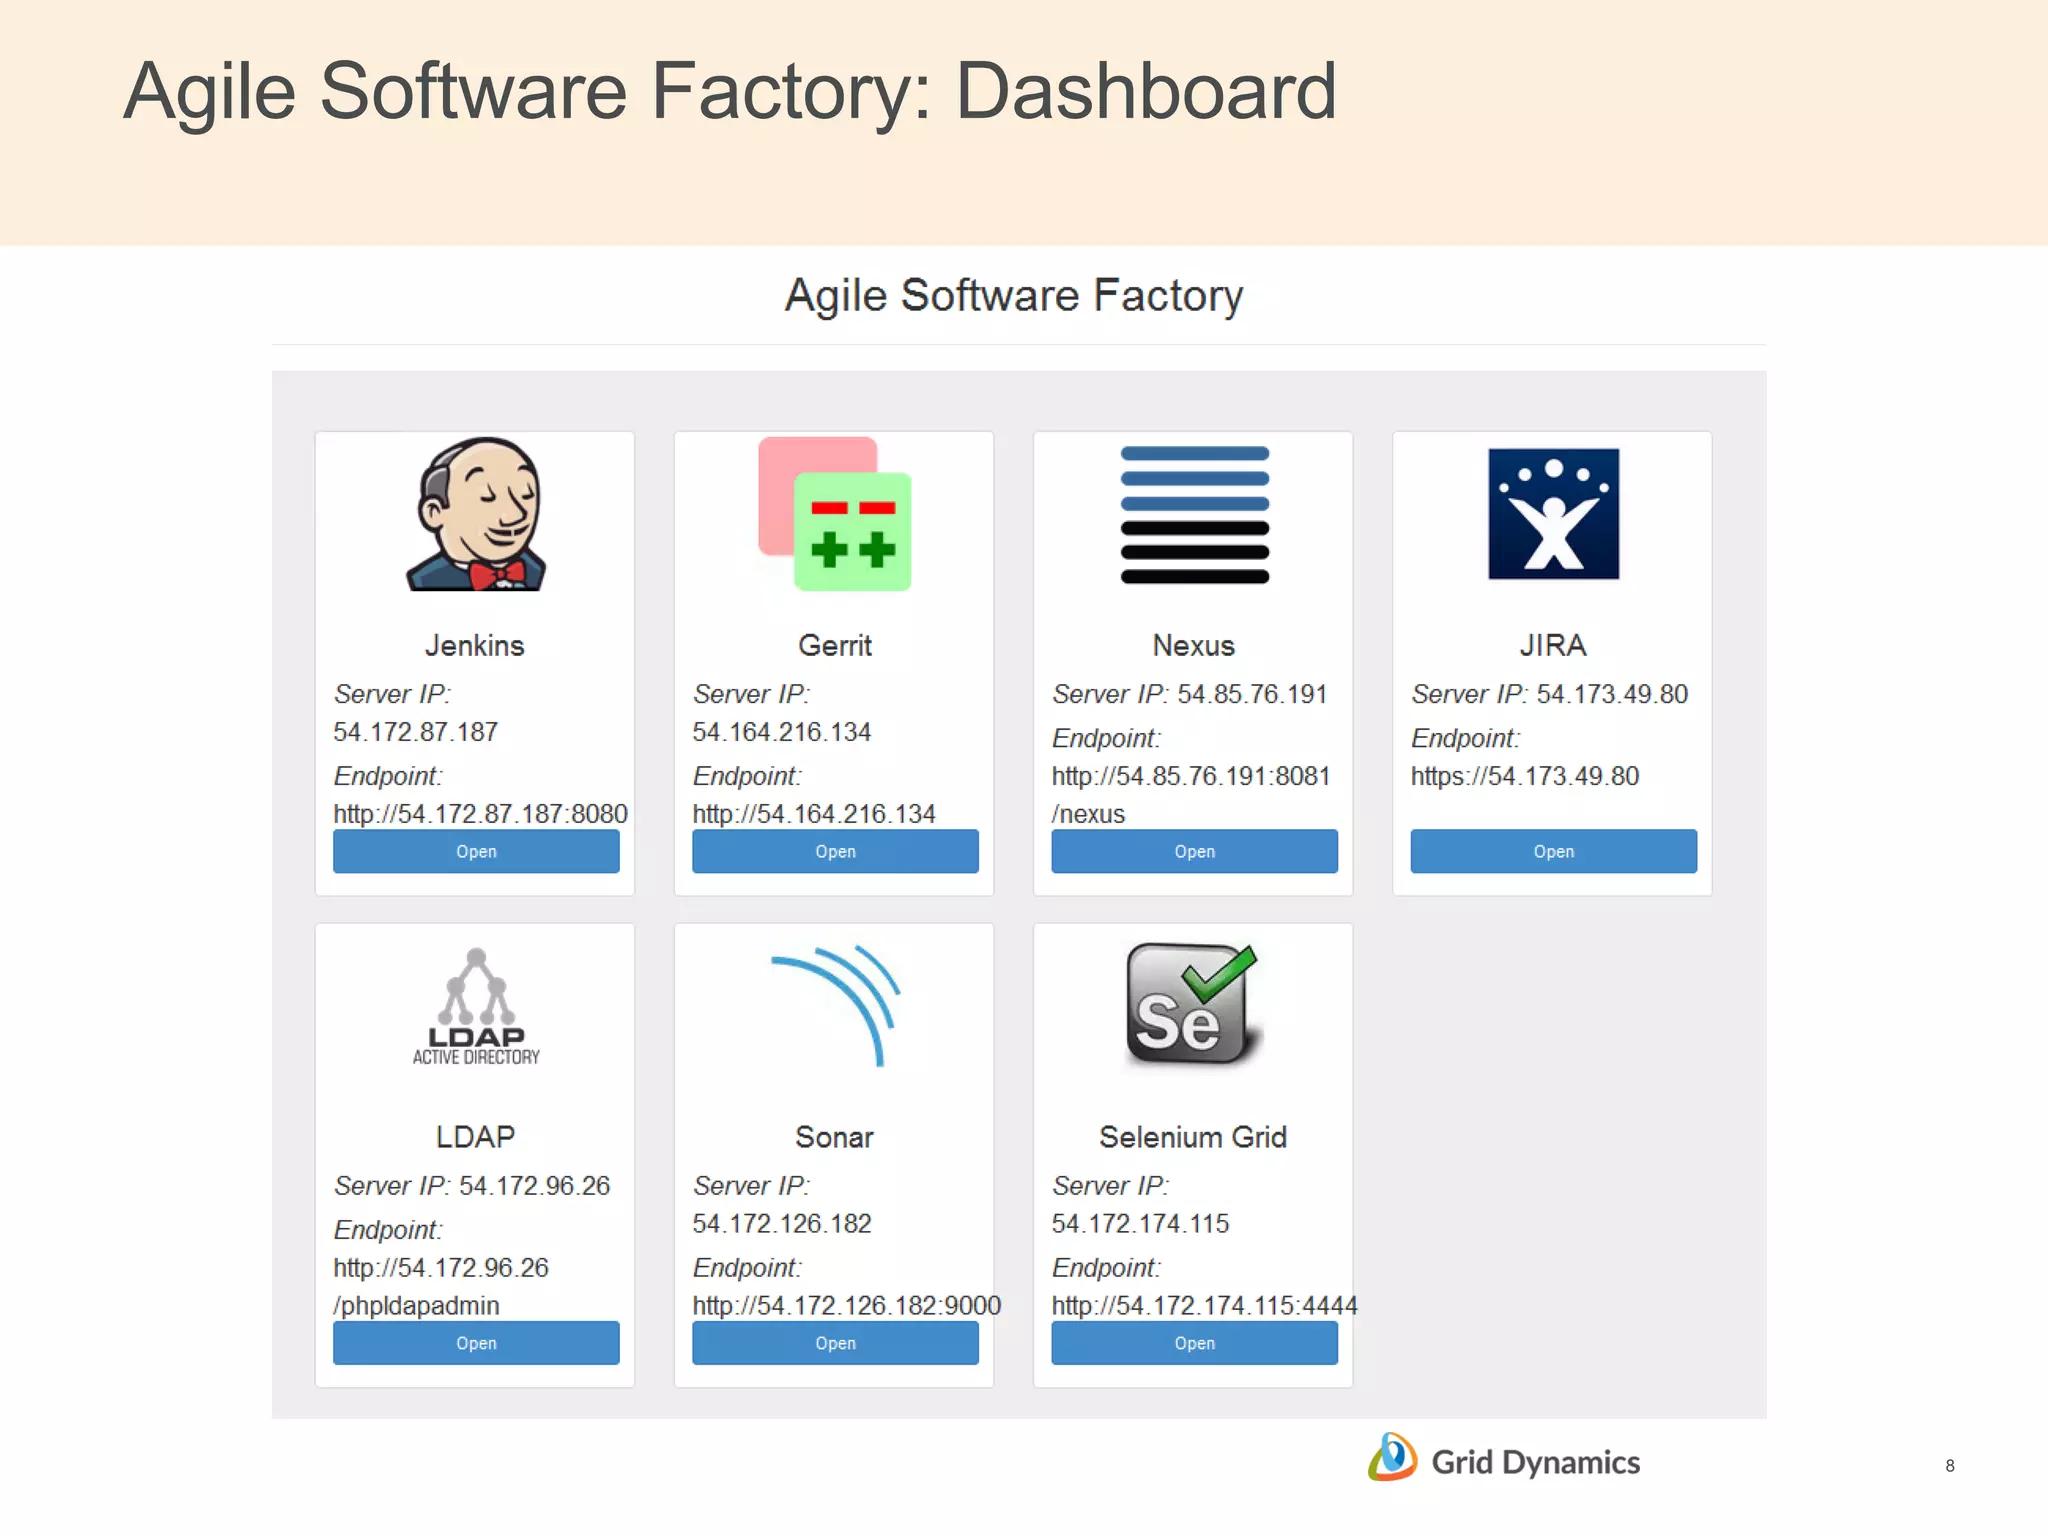Select the Sonar card title

(x=835, y=1137)
